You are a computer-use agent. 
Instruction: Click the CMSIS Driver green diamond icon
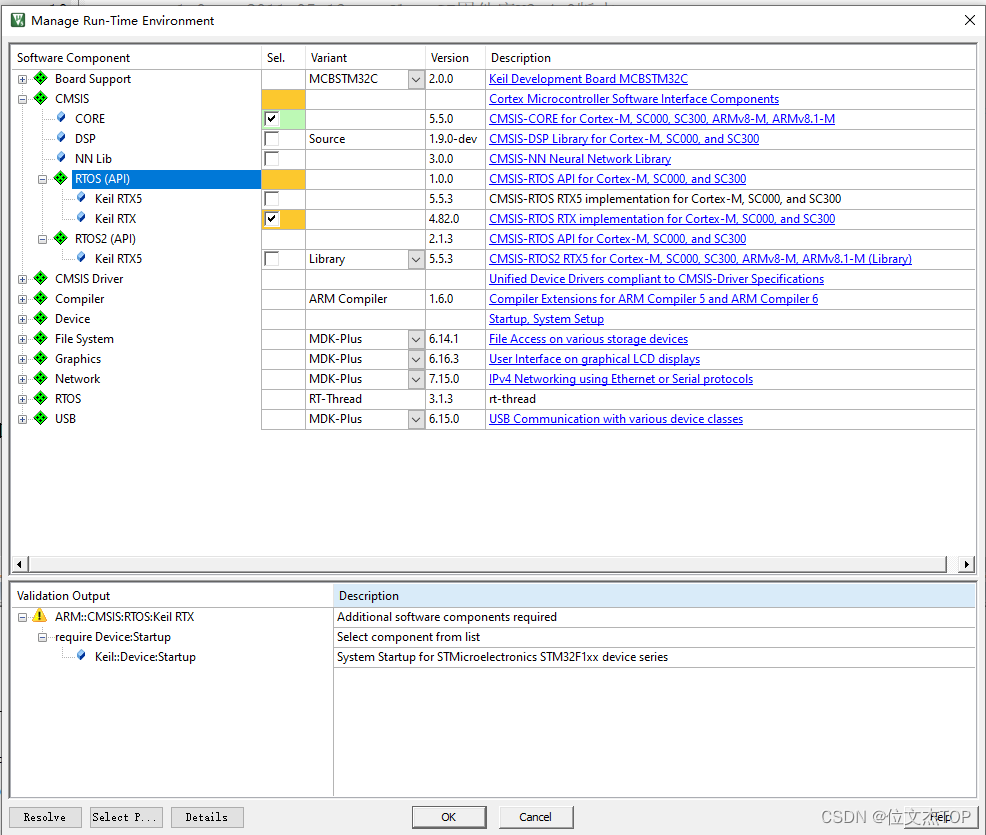tap(41, 279)
